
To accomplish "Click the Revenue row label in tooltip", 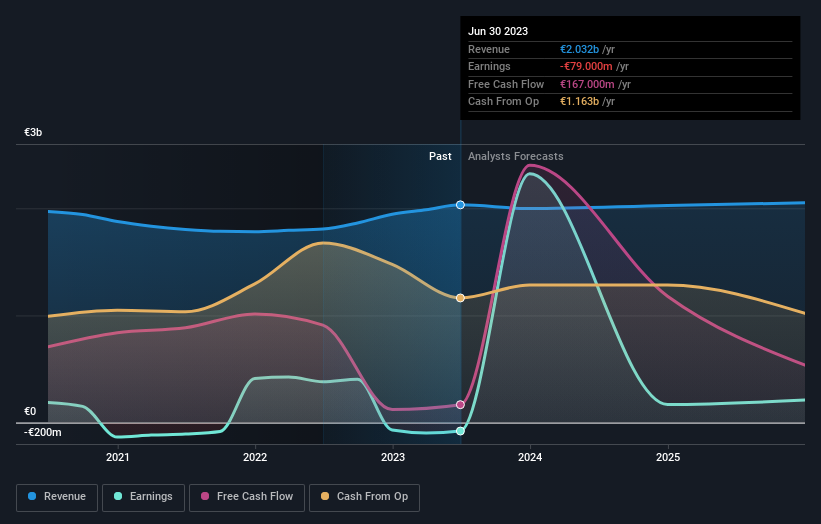I will pyautogui.click(x=489, y=49).
